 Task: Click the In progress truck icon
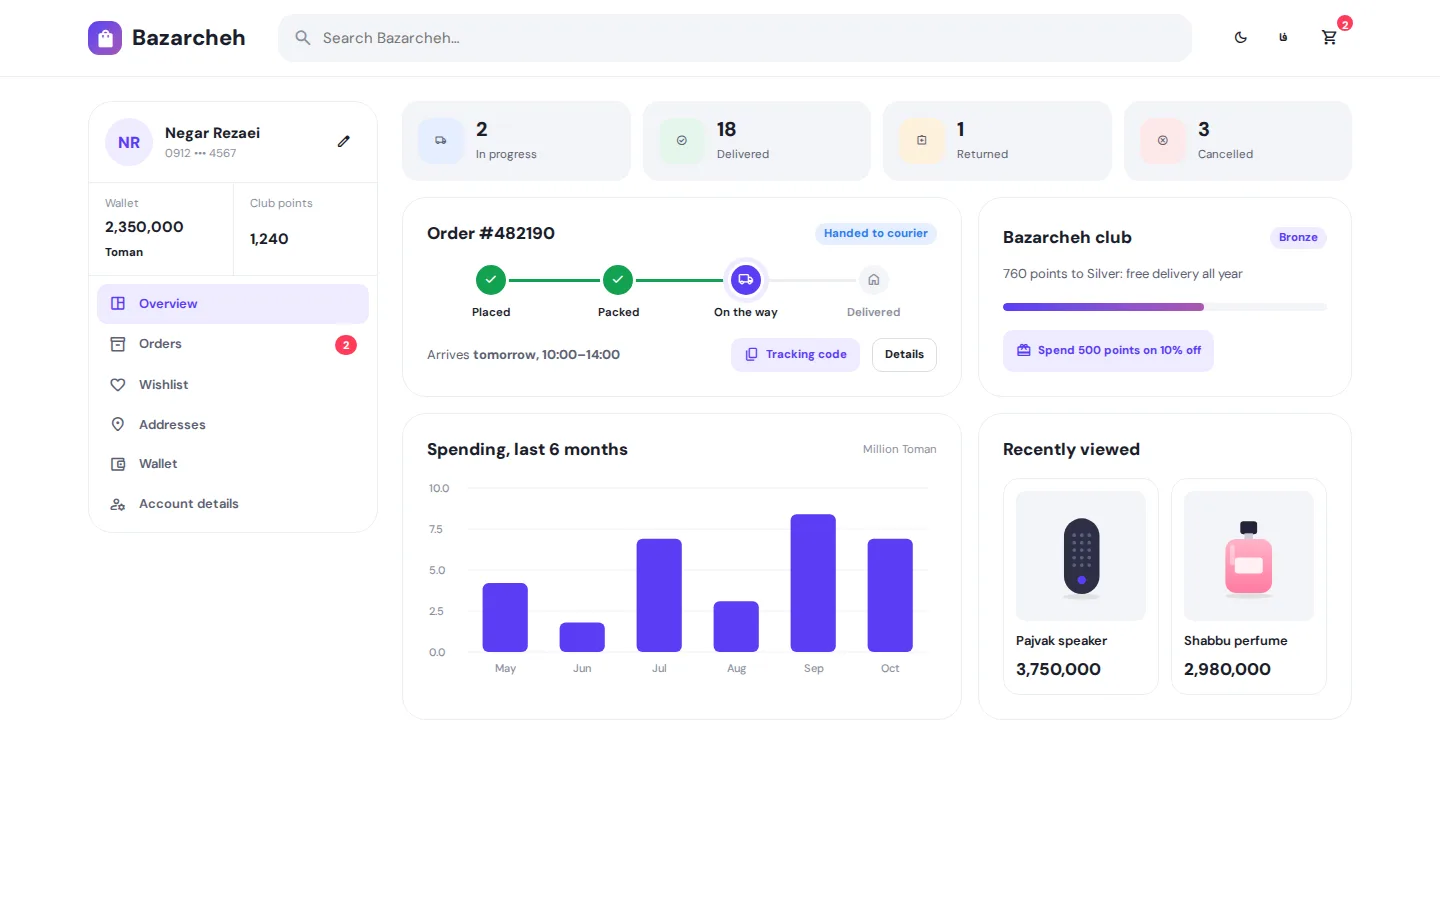click(x=441, y=141)
